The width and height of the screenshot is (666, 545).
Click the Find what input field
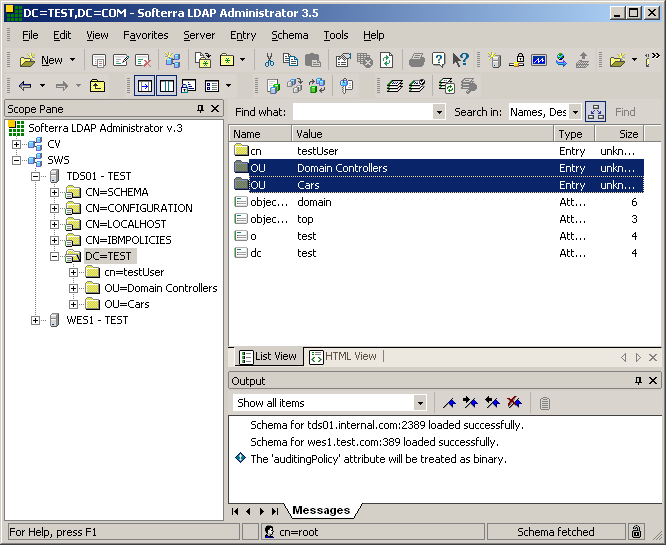pos(362,112)
